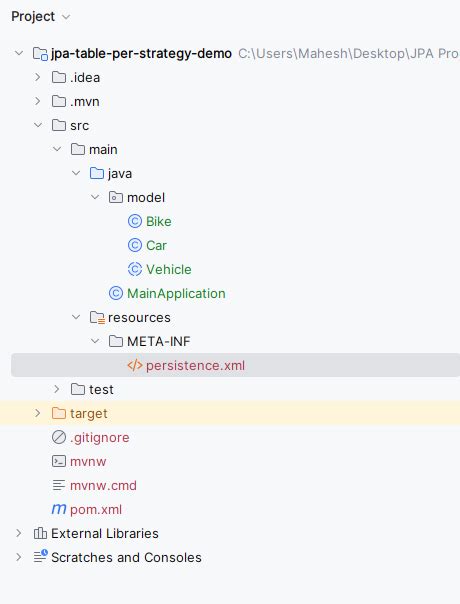This screenshot has width=460, height=604.
Task: Click the Bike class icon
Action: (135, 221)
